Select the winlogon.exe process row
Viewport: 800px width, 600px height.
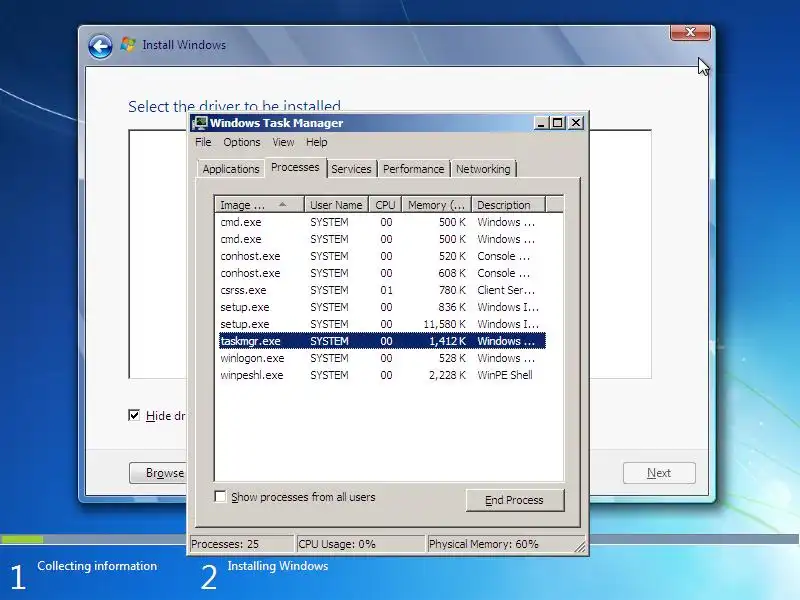coord(382,358)
